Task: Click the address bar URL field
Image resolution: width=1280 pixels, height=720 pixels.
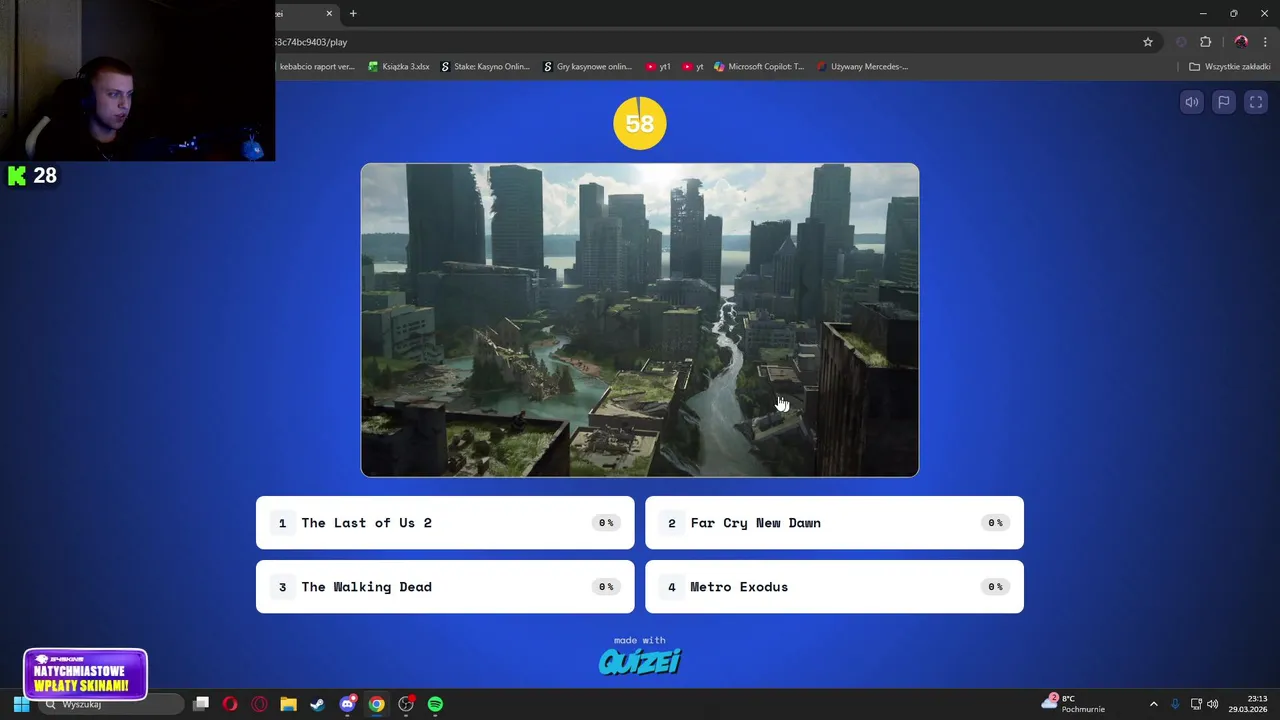Action: 700,42
